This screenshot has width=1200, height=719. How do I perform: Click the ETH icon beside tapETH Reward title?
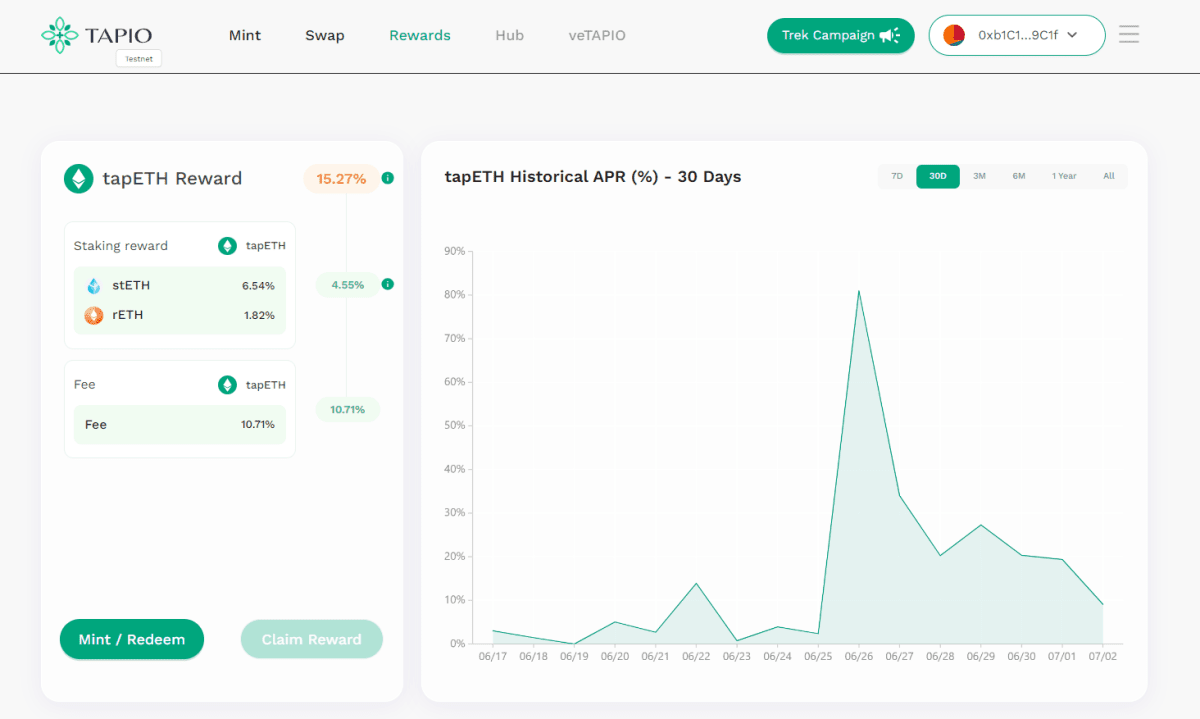(x=79, y=178)
